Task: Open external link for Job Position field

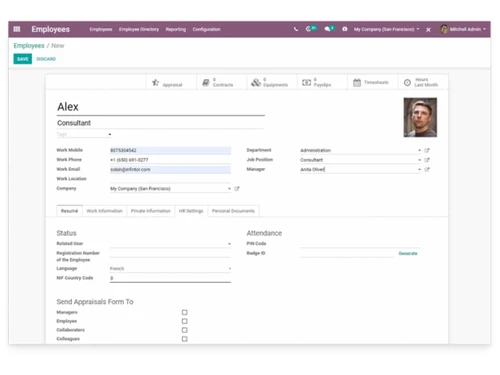Action: coord(427,160)
